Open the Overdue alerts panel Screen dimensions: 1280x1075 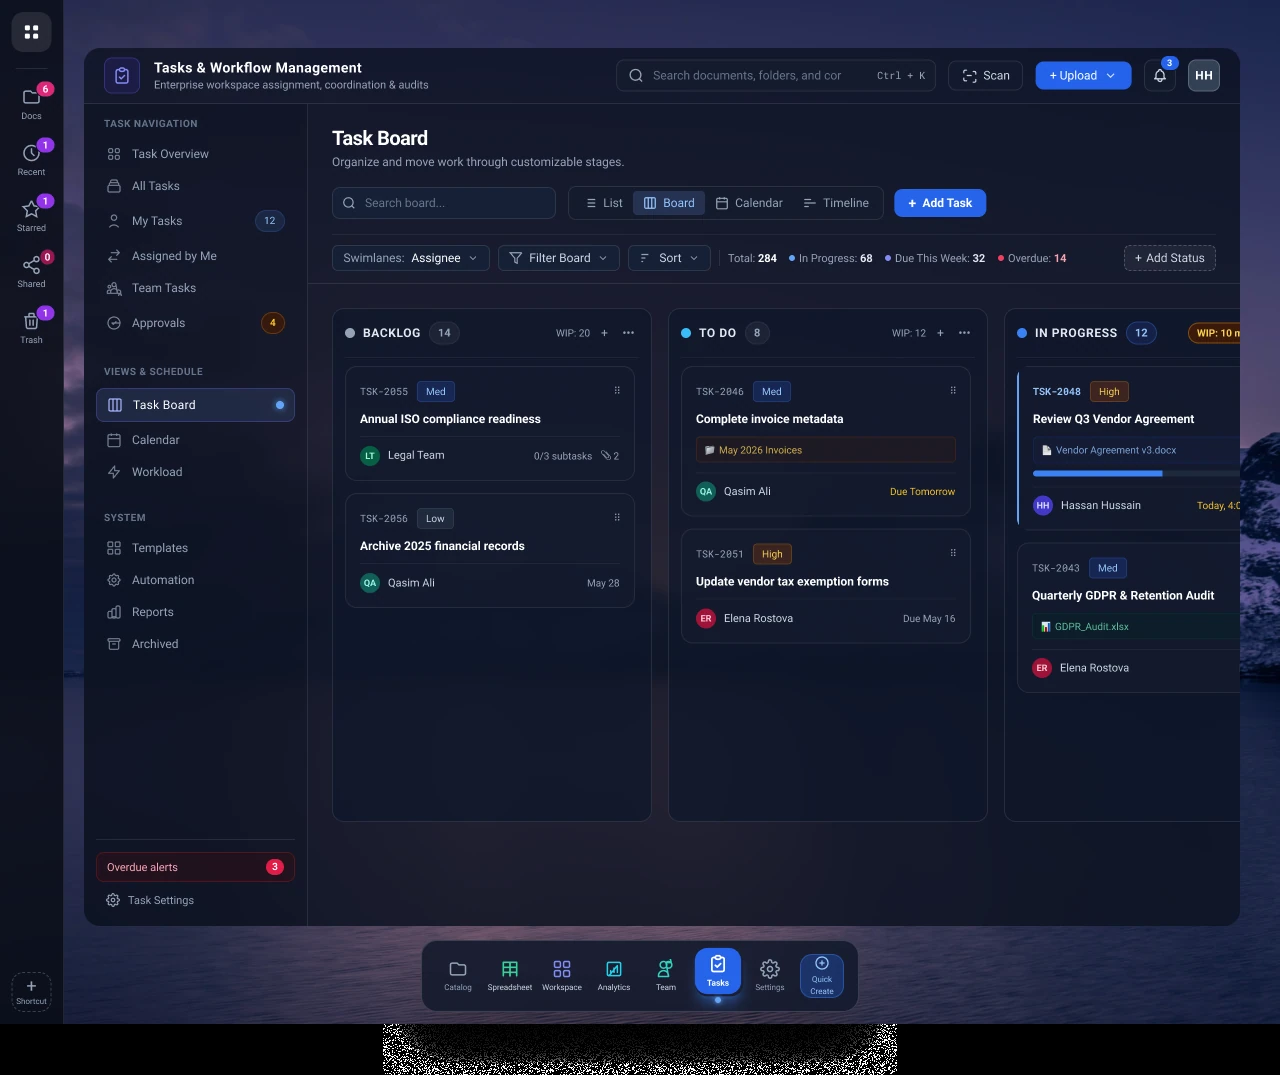point(195,867)
